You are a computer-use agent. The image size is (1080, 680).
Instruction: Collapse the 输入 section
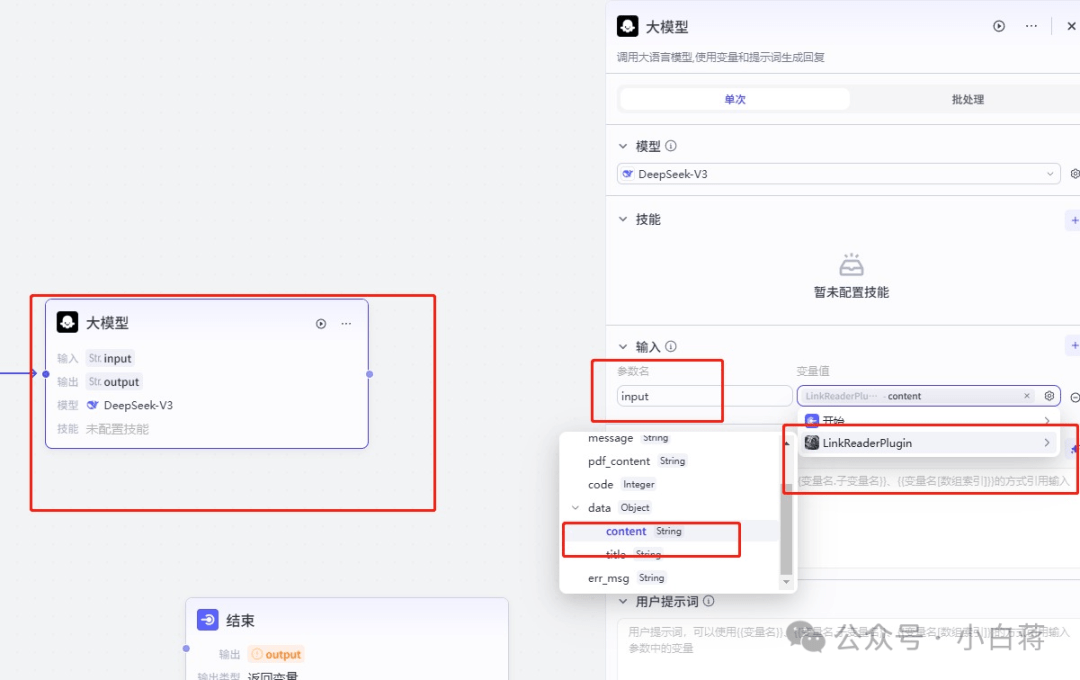pyautogui.click(x=623, y=347)
